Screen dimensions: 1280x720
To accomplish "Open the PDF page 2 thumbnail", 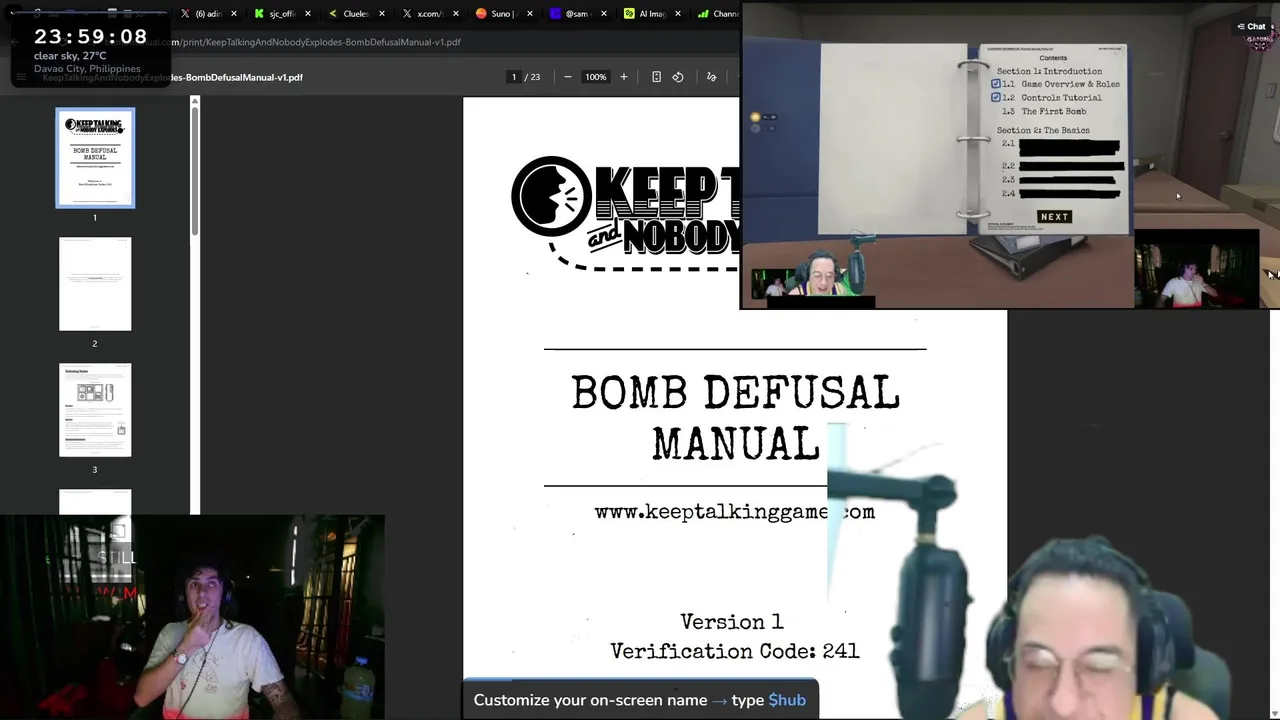I will 95,284.
